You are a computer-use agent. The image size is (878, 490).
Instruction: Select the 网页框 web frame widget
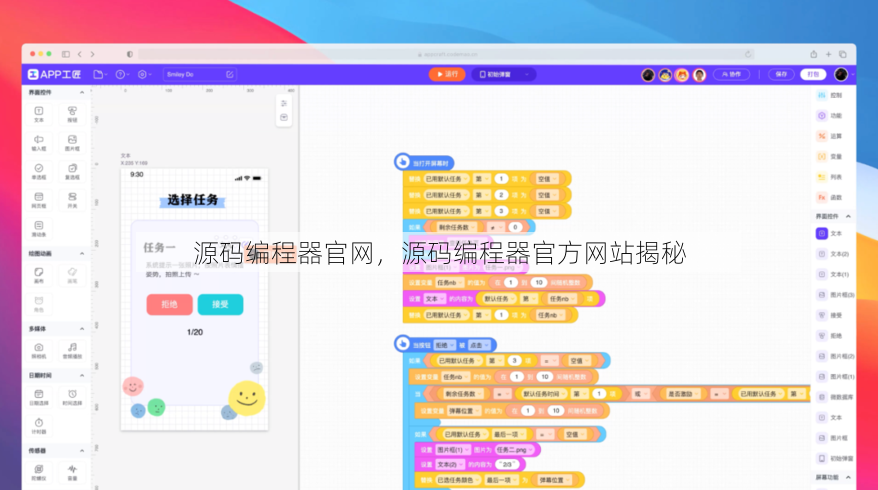click(39, 200)
